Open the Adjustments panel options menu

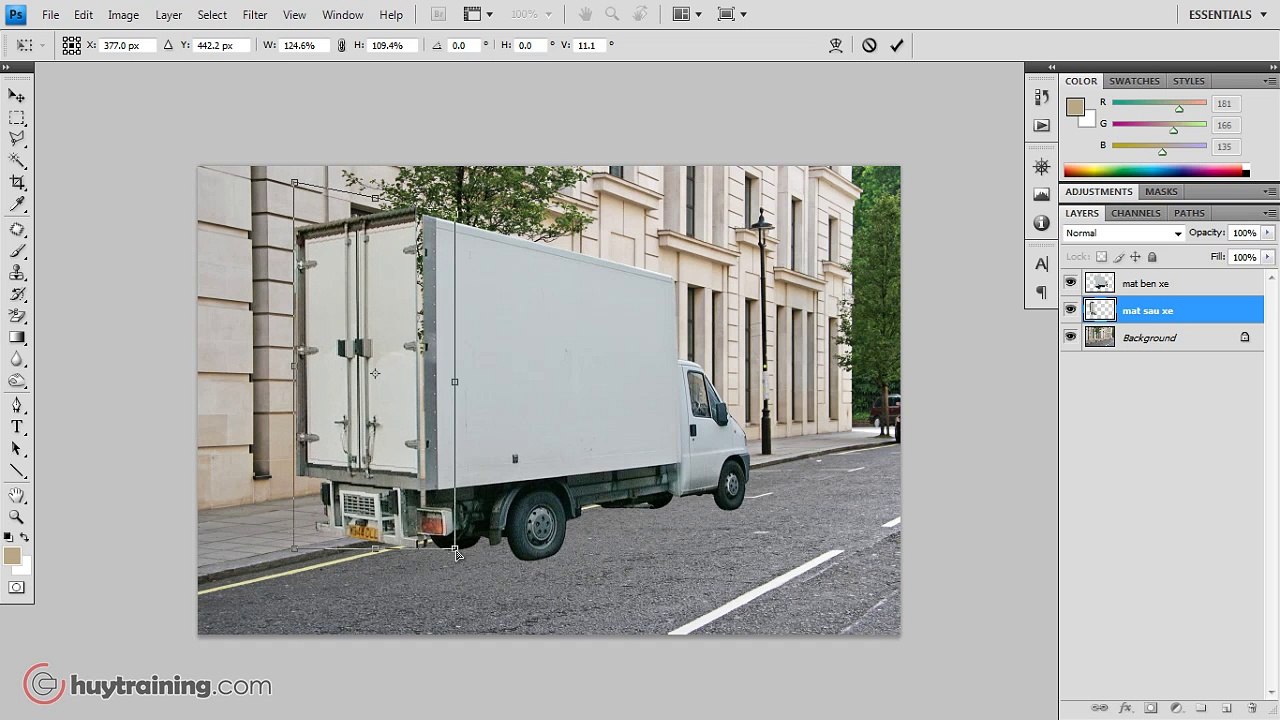pyautogui.click(x=1270, y=191)
